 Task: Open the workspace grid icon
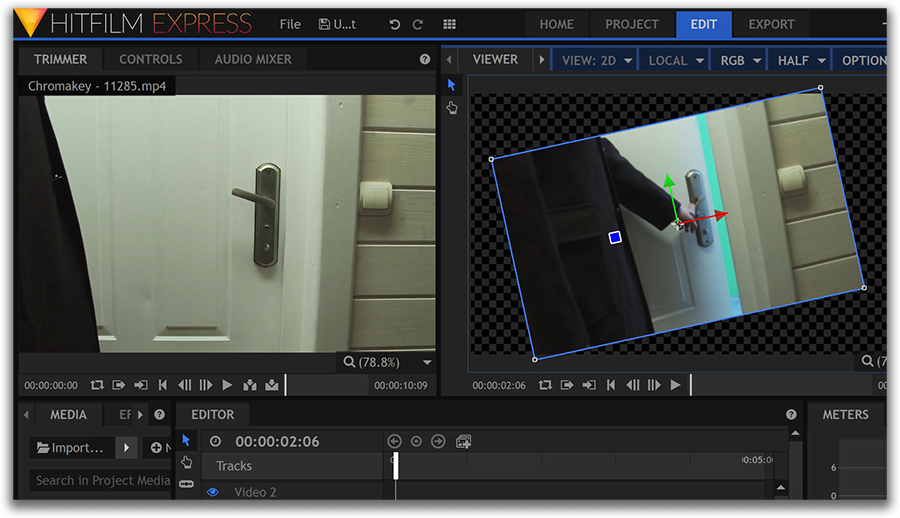pyautogui.click(x=449, y=24)
